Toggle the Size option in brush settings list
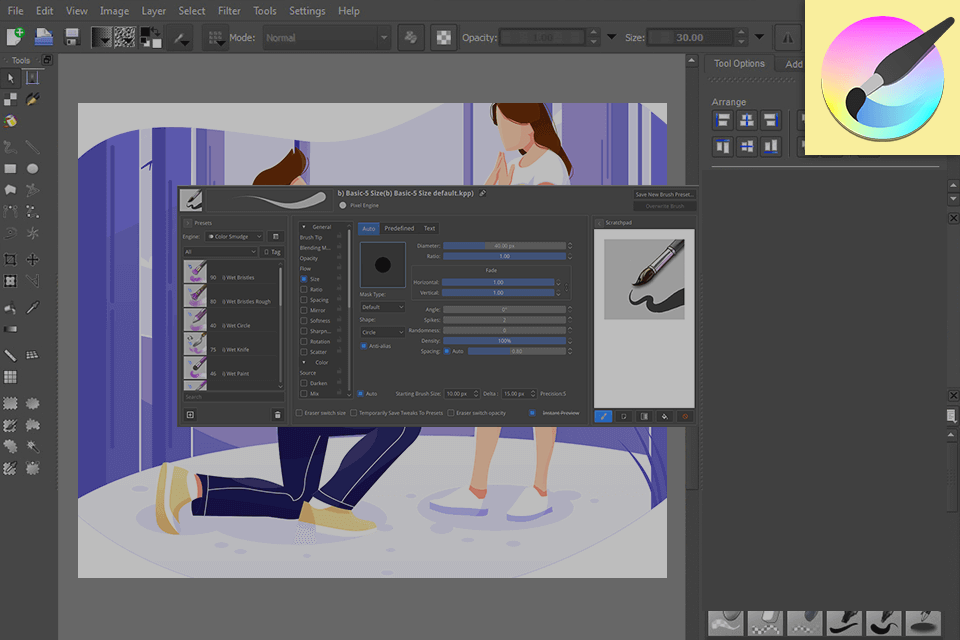 point(302,279)
